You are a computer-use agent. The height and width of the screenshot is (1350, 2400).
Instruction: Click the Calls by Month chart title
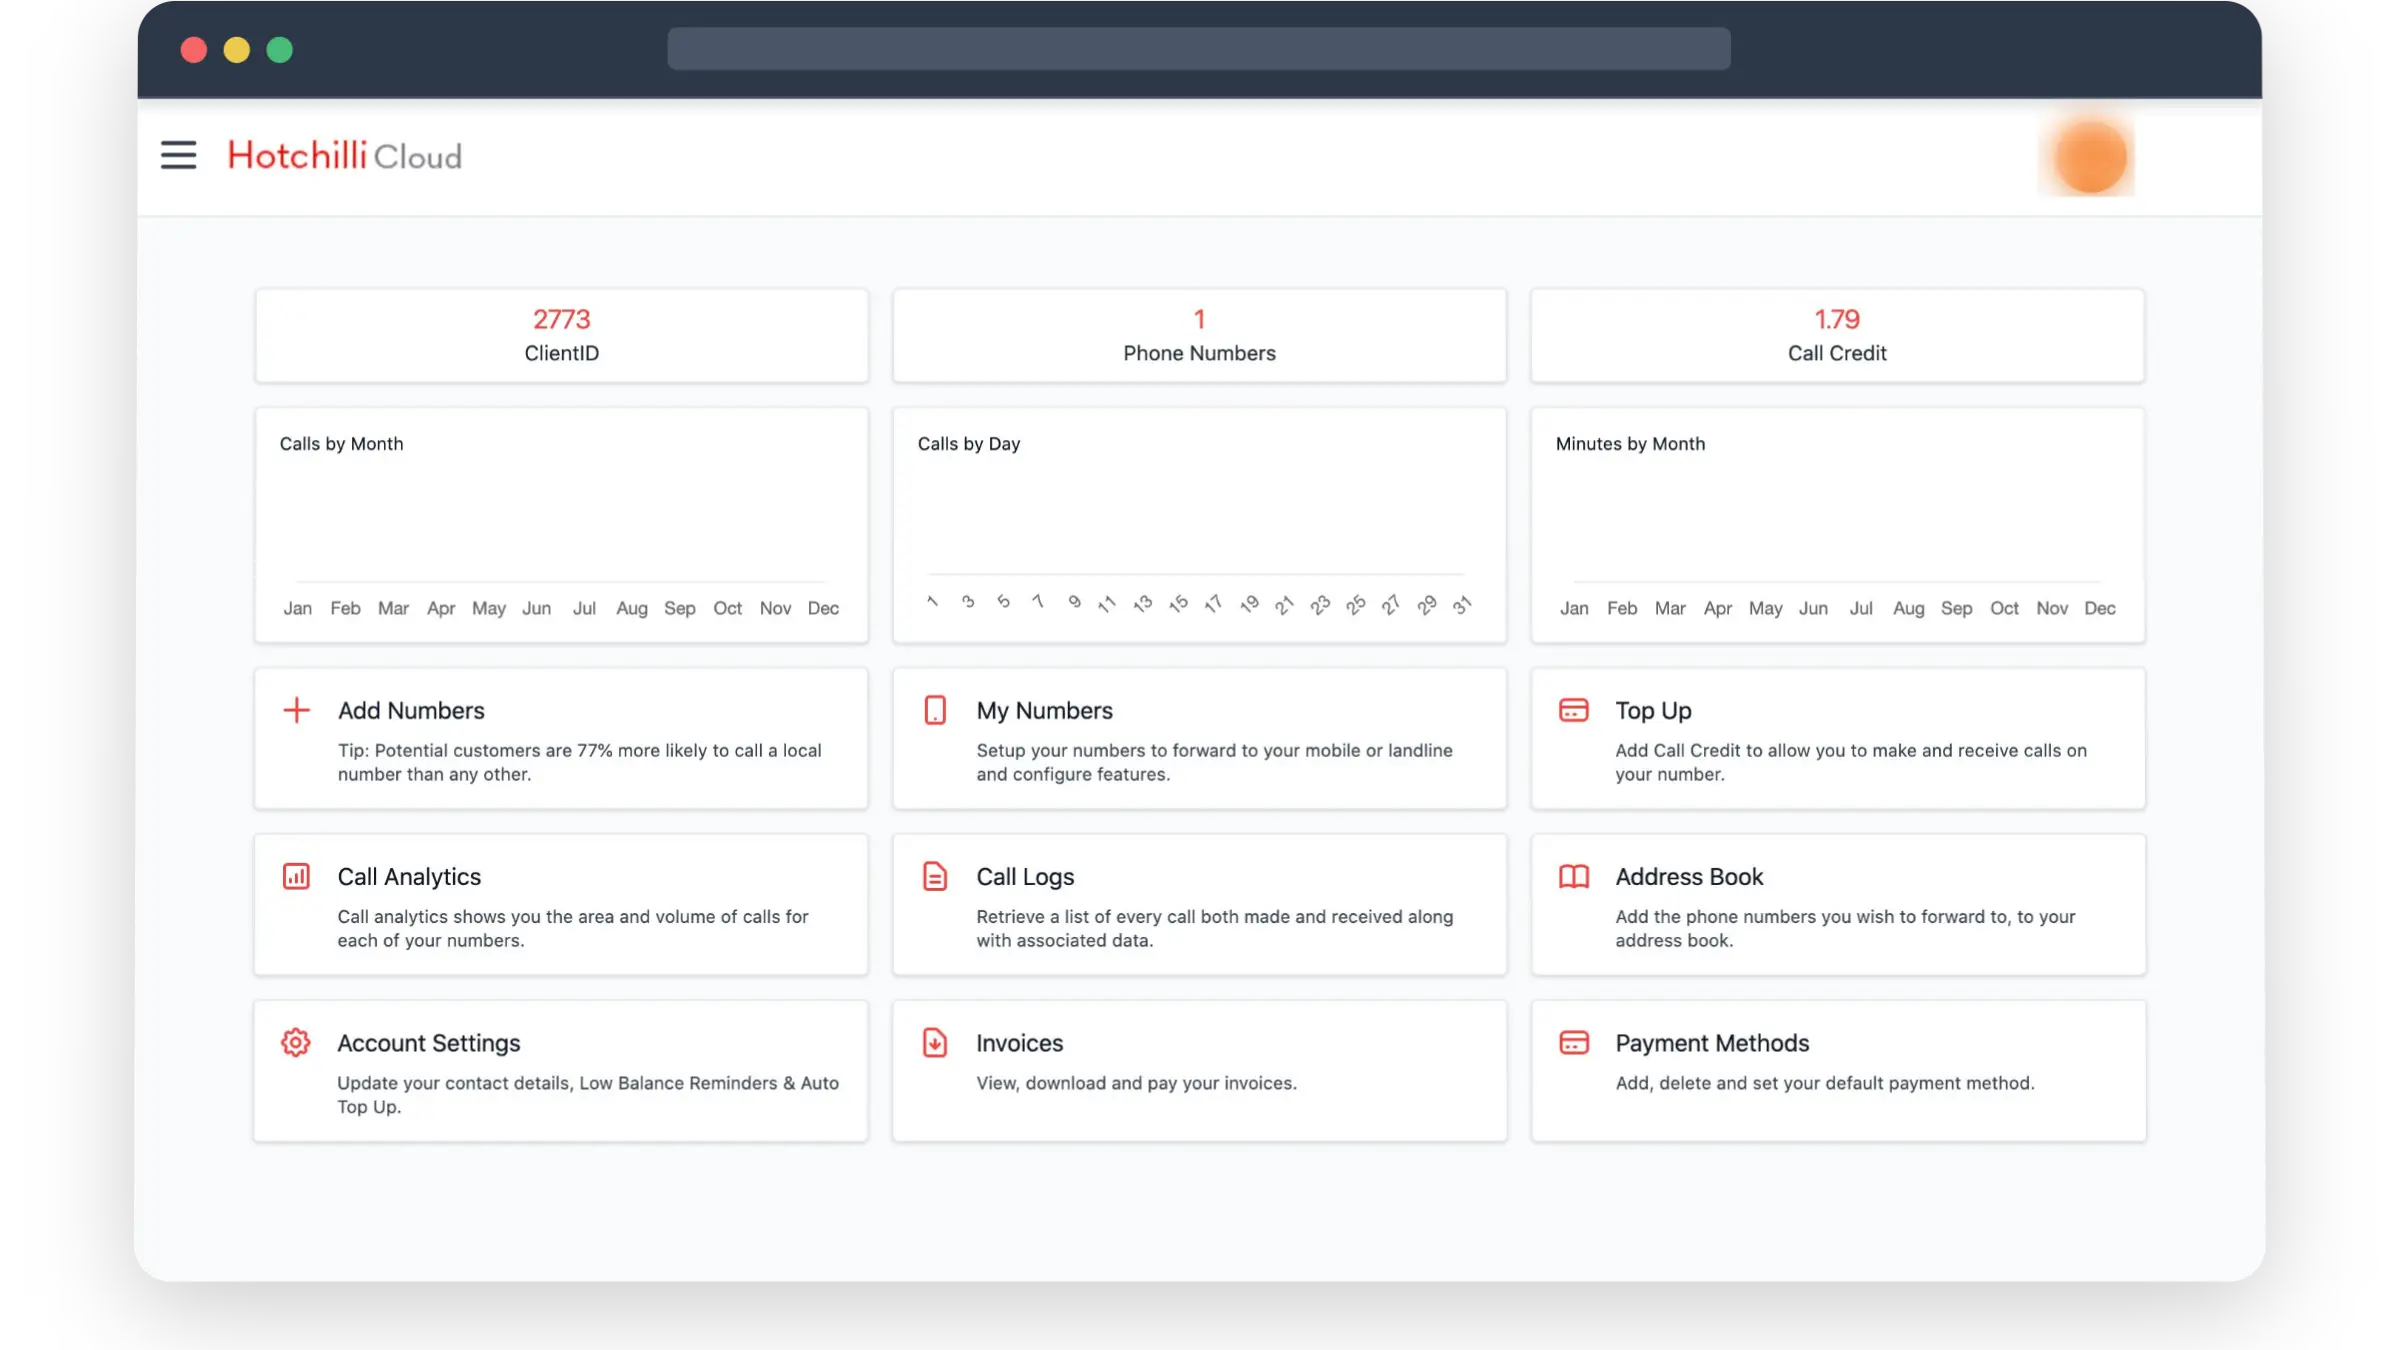[341, 444]
